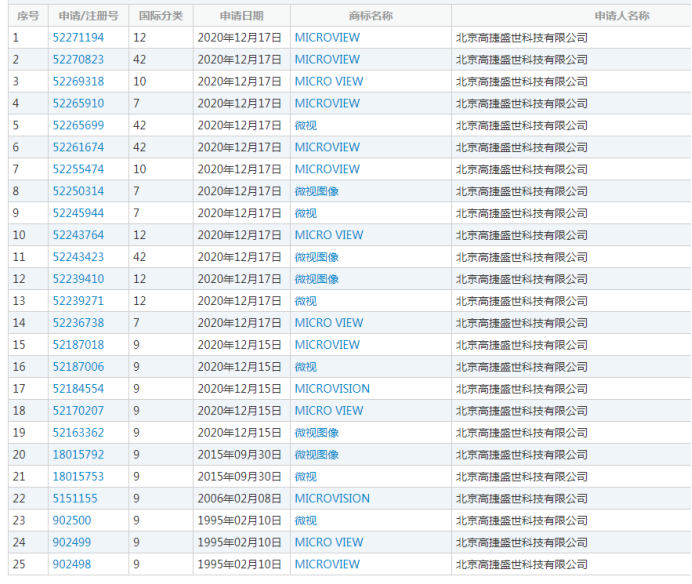Click MICROVISION trademark name in row 17
The width and height of the screenshot is (692, 584).
click(x=332, y=389)
